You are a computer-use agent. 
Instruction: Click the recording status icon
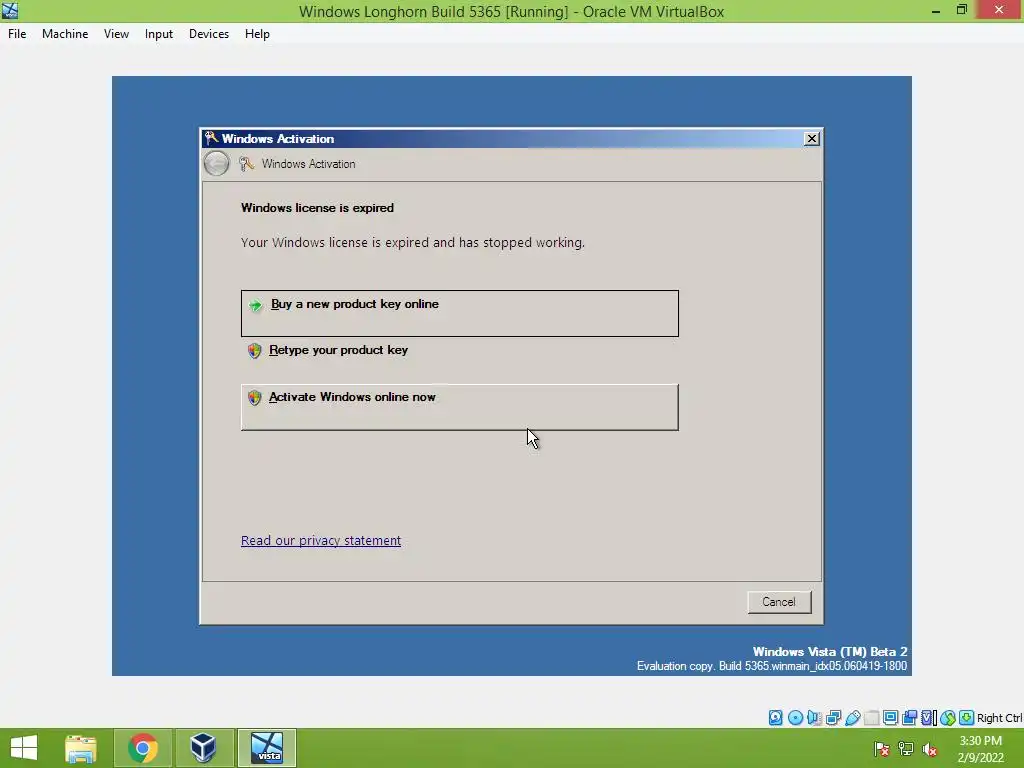point(909,718)
